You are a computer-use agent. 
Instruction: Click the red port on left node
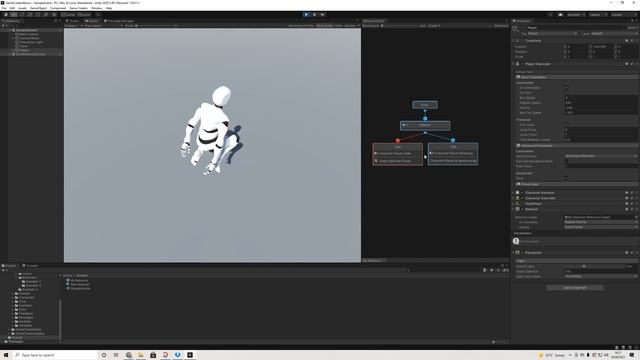pyautogui.click(x=398, y=140)
